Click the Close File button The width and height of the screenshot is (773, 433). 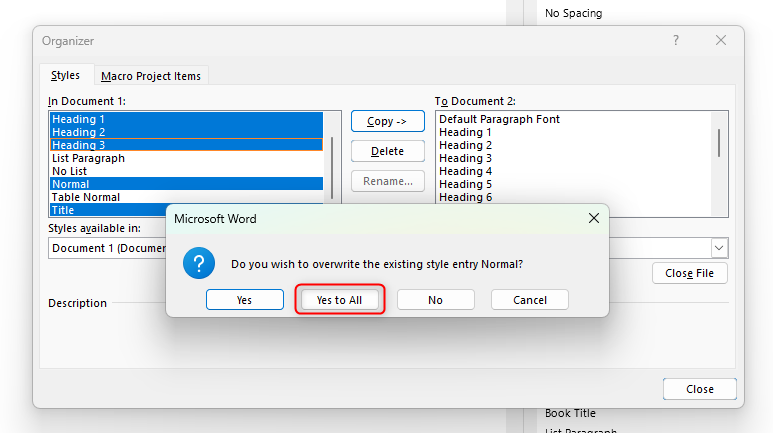689,273
